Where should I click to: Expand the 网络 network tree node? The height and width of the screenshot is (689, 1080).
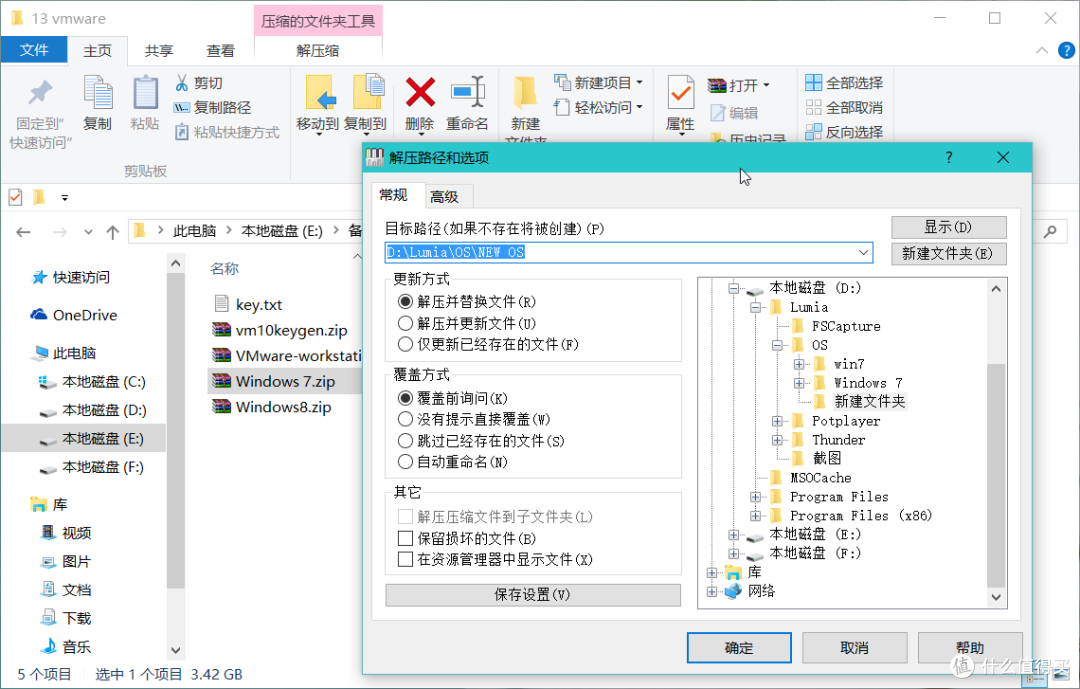(x=712, y=591)
